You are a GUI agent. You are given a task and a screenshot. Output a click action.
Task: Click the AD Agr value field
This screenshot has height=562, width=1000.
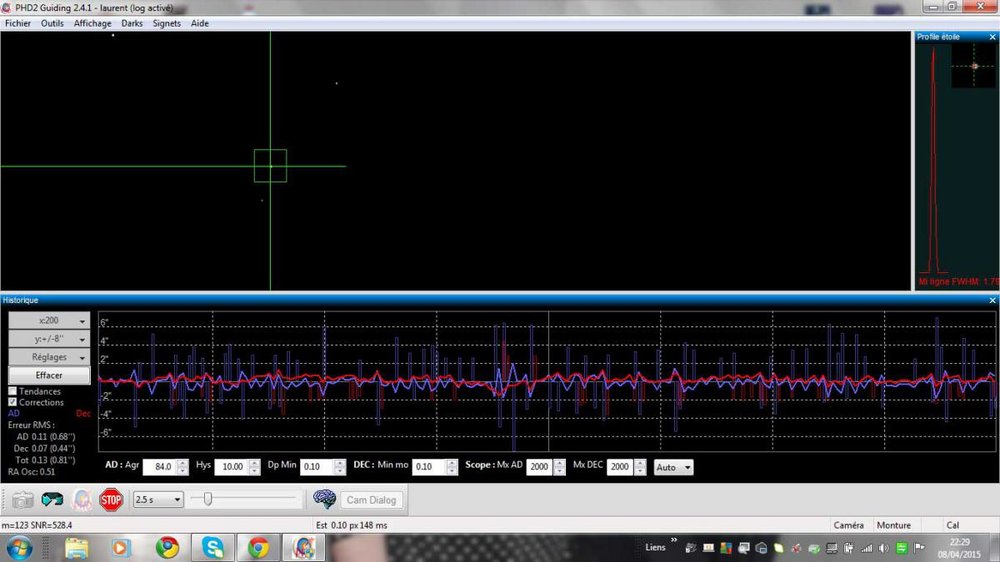(159, 467)
